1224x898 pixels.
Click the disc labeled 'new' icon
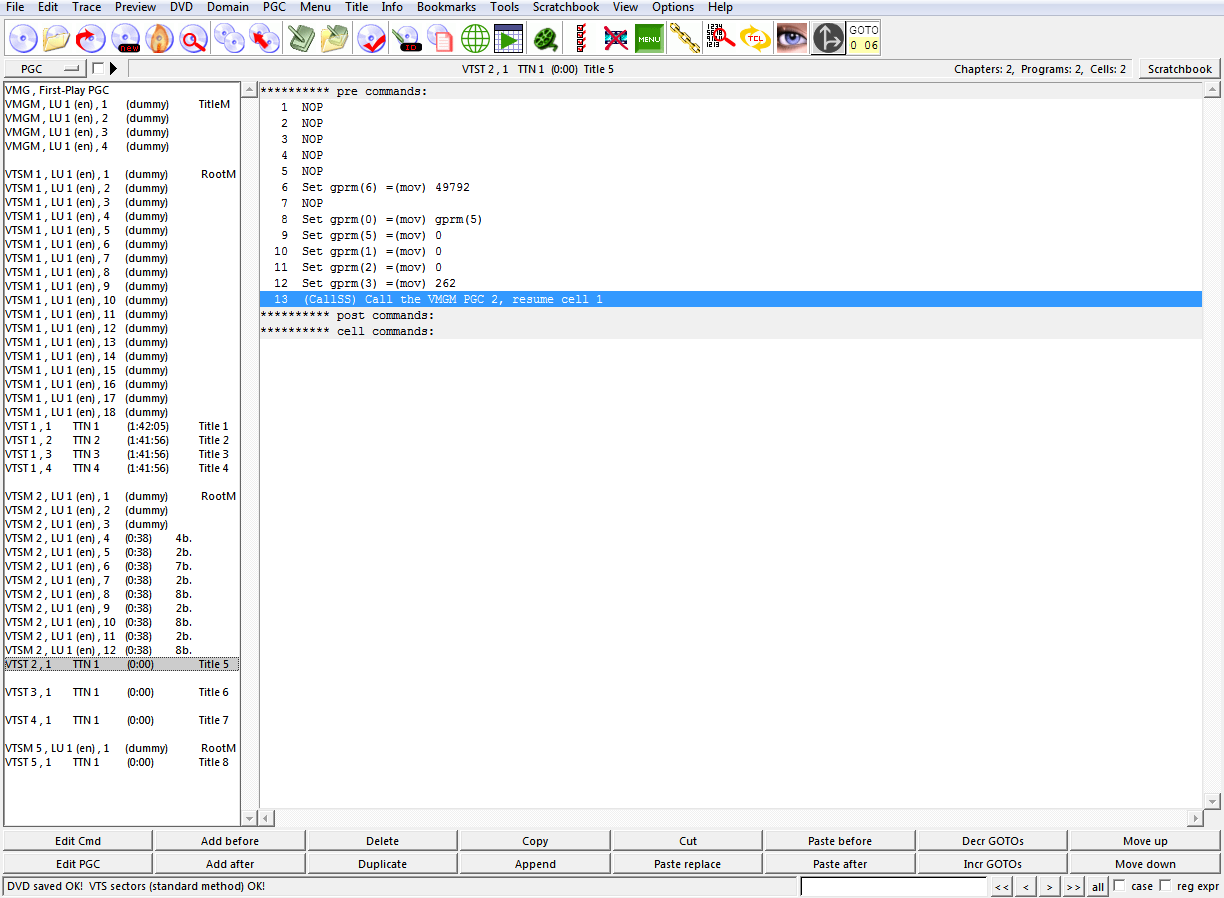(125, 38)
